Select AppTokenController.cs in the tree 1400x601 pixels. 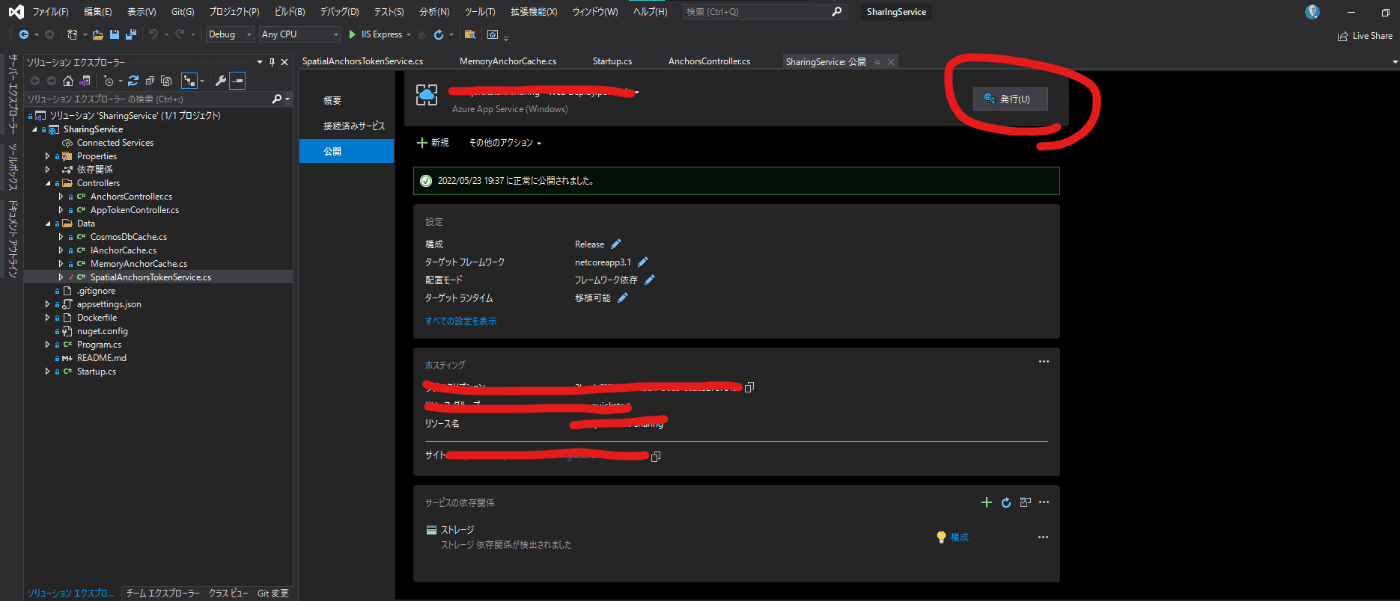pyautogui.click(x=134, y=210)
